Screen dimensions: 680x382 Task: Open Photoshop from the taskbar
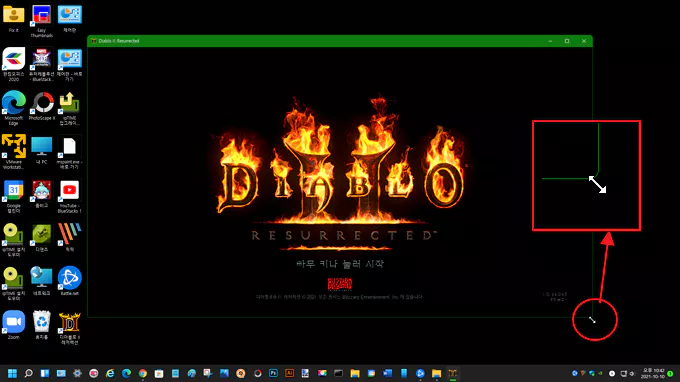(x=273, y=373)
